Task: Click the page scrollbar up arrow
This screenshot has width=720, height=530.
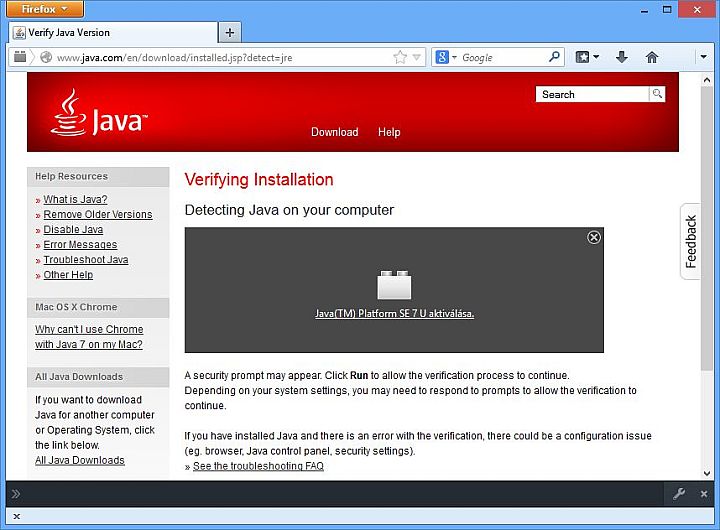Action: tap(707, 80)
